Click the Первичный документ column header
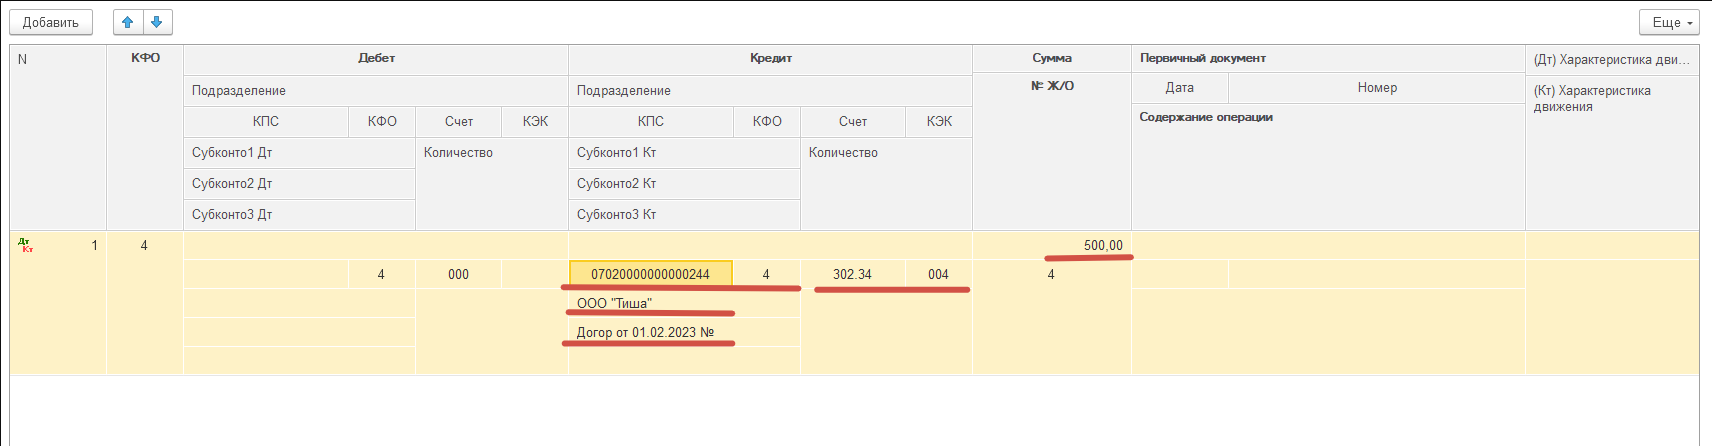The image size is (1712, 446). pos(1202,58)
